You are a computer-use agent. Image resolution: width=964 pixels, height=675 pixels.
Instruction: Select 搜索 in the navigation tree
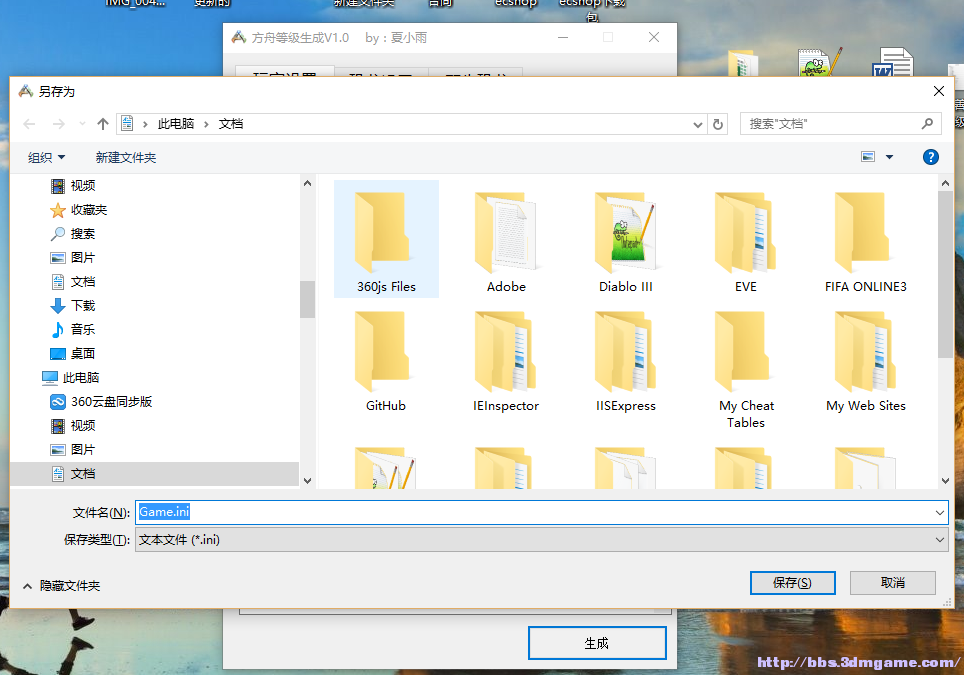pos(73,234)
